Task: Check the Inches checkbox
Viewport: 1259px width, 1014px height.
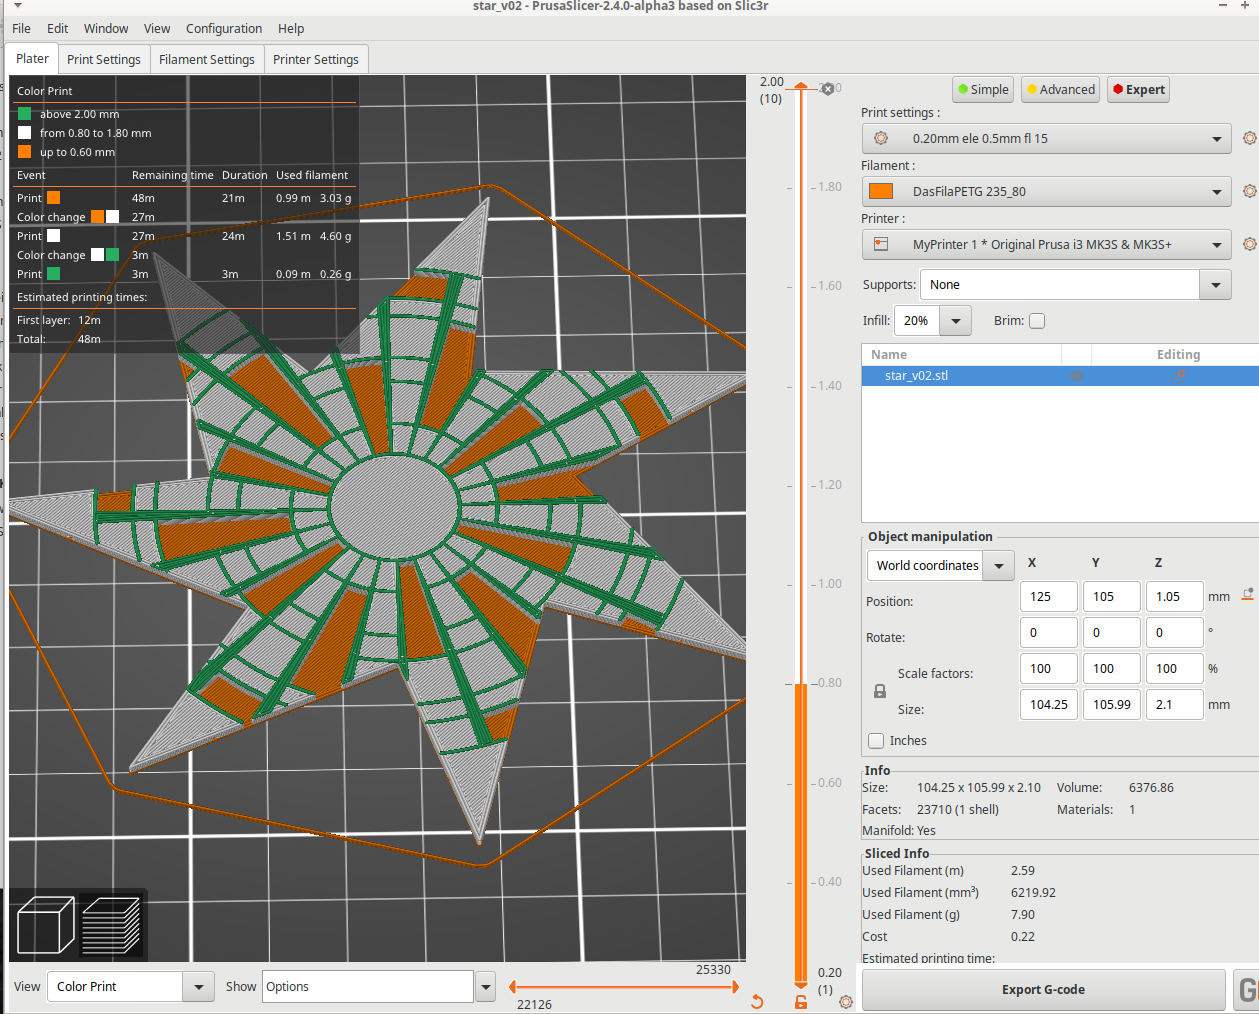Action: [x=878, y=740]
